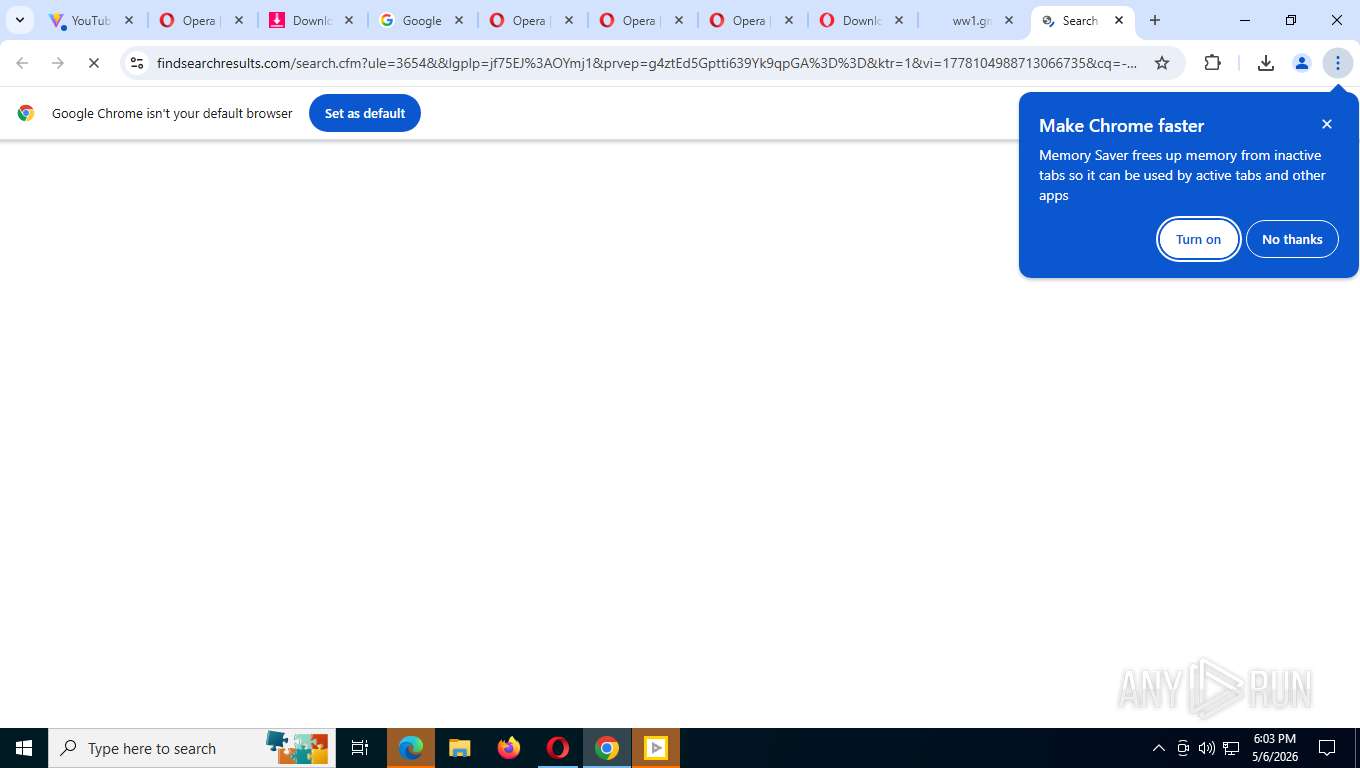Open Firefox from taskbar
This screenshot has height=768, width=1360.
[509, 748]
